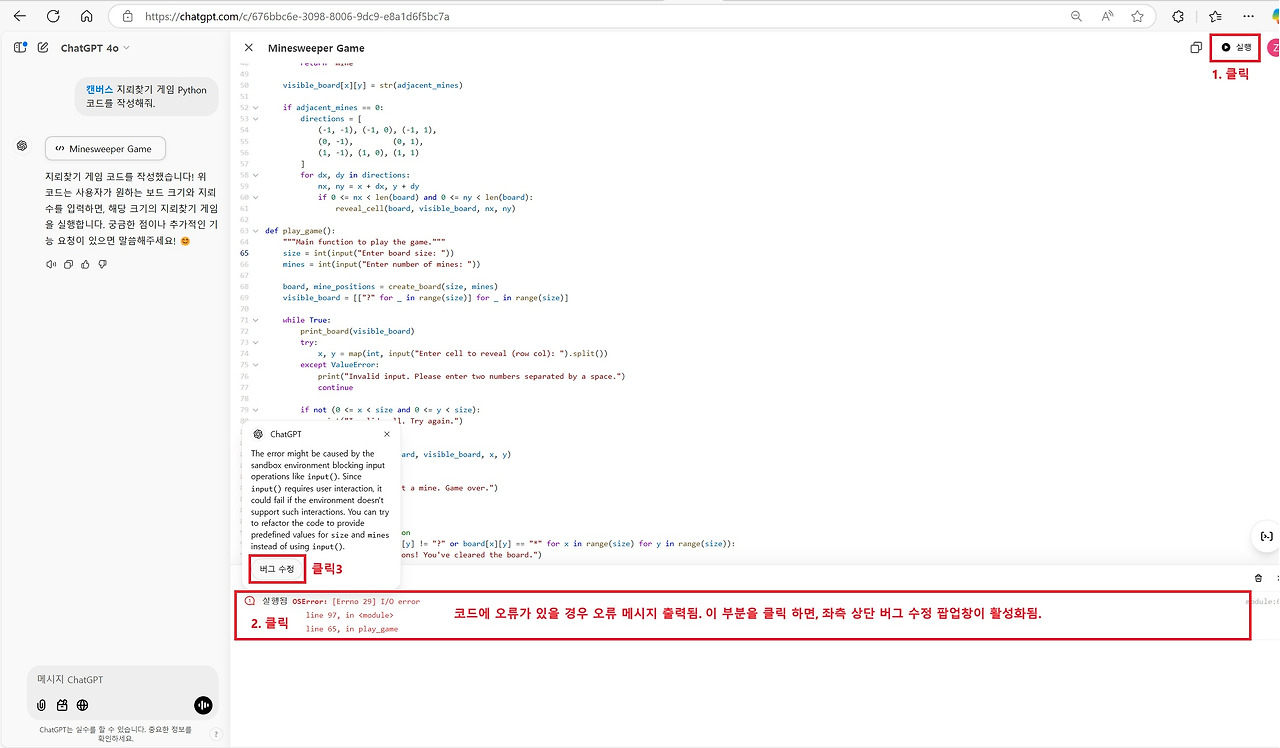The height and width of the screenshot is (748, 1280).
Task: Open the favorites list icon in the browser toolbar
Action: coord(1215,16)
